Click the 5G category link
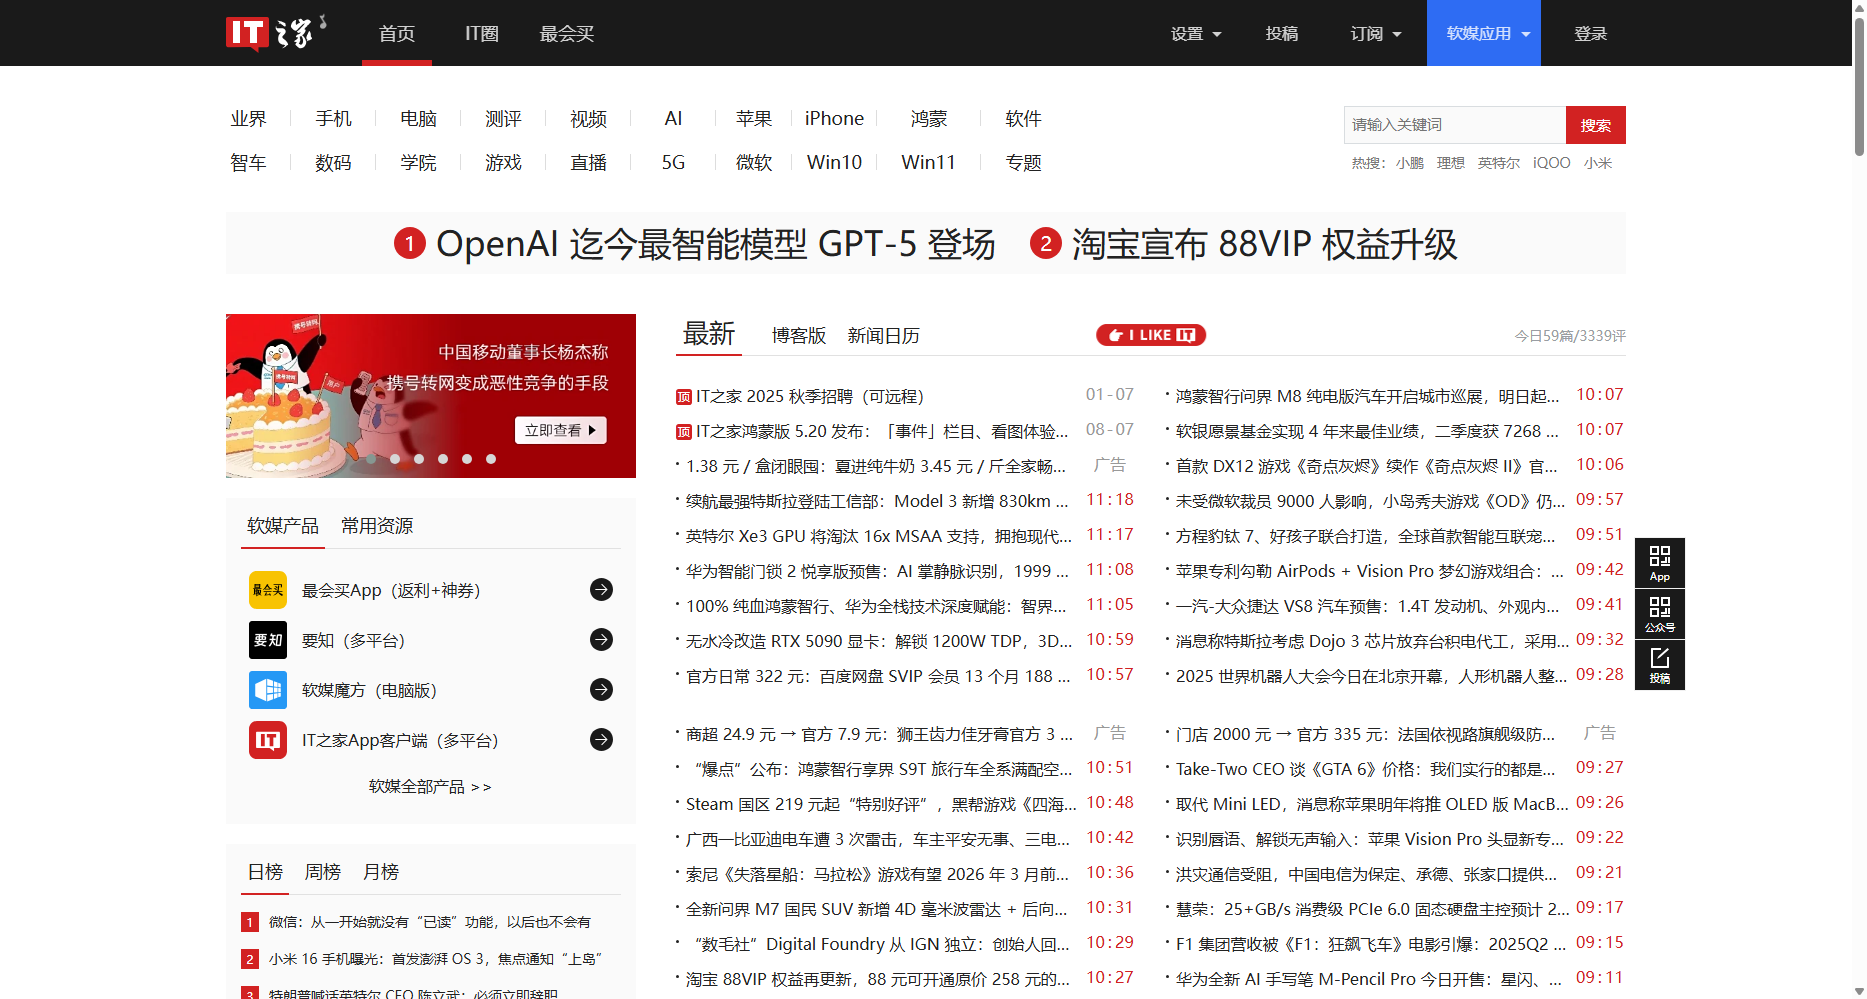Viewport: 1867px width, 999px height. pos(674,162)
